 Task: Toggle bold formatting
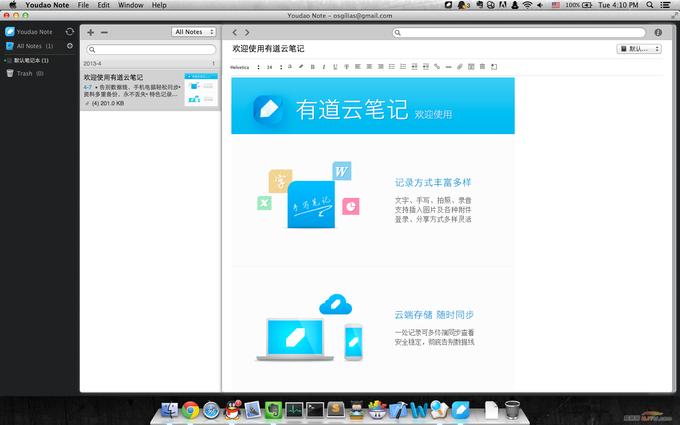[312, 67]
